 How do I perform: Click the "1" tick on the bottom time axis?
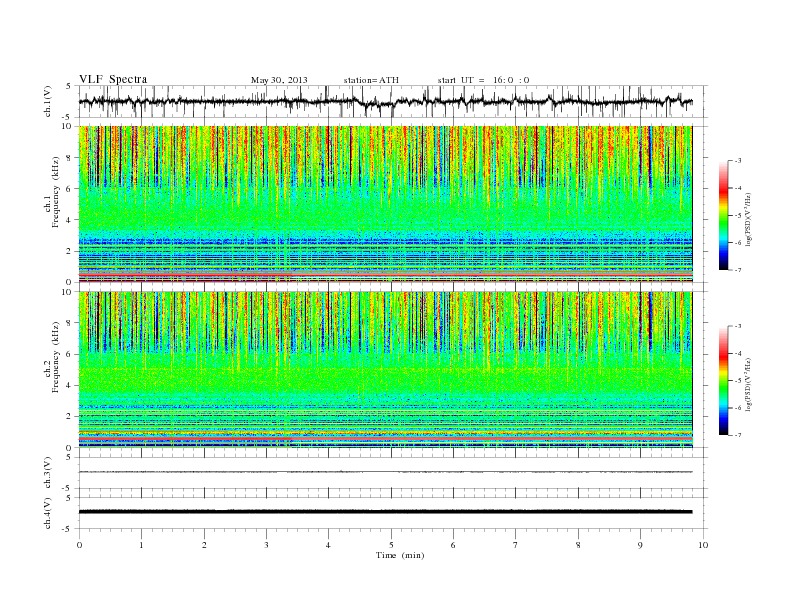141,545
